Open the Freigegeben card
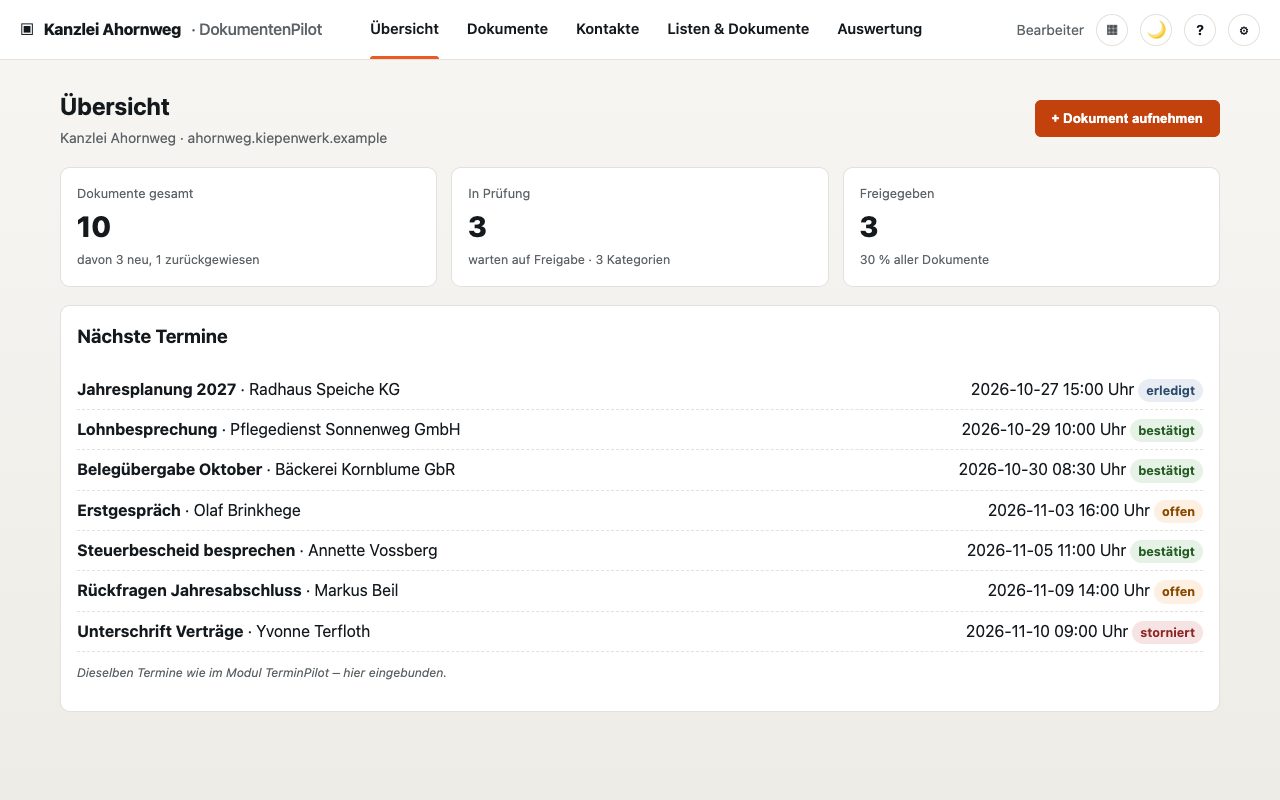 (1031, 227)
